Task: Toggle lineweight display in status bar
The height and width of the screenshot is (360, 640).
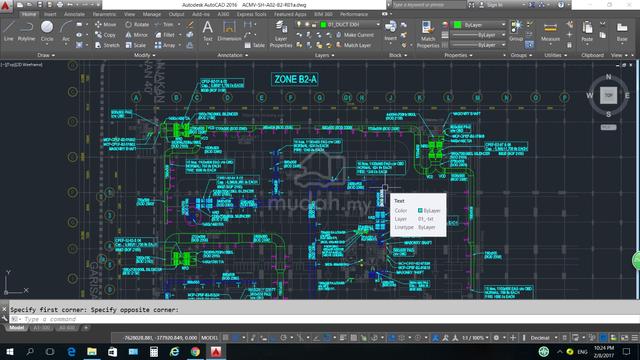Action: 343,338
